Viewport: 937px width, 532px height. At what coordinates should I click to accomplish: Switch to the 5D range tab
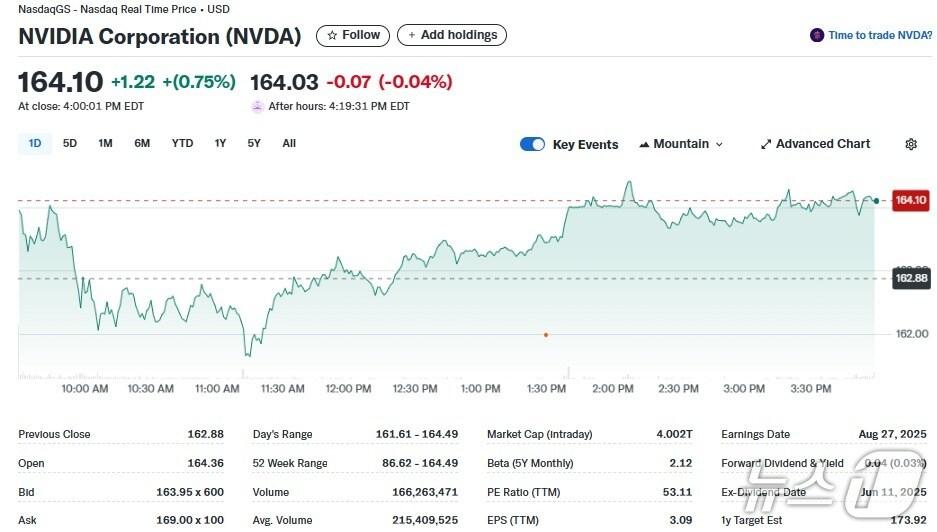70,143
